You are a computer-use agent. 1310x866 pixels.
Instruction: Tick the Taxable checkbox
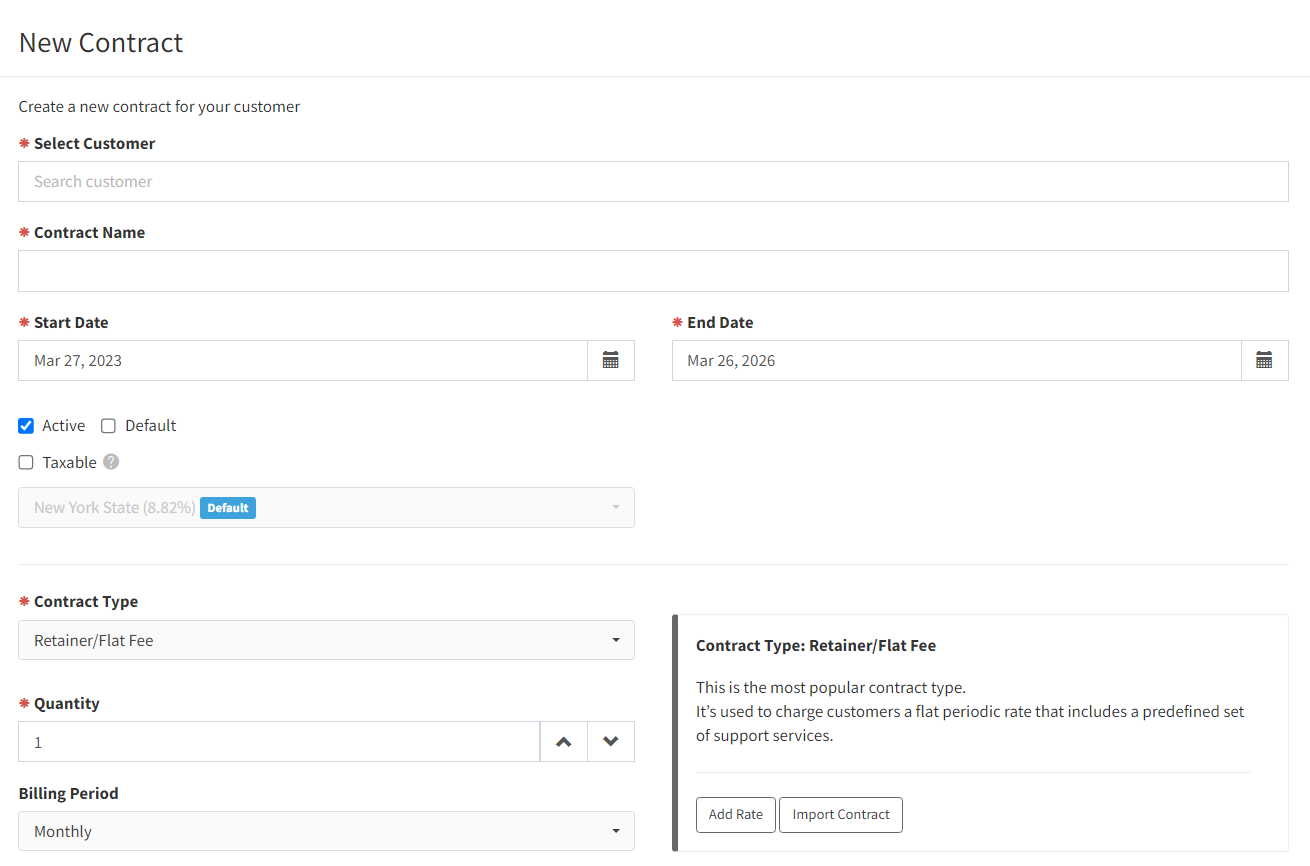pos(26,463)
